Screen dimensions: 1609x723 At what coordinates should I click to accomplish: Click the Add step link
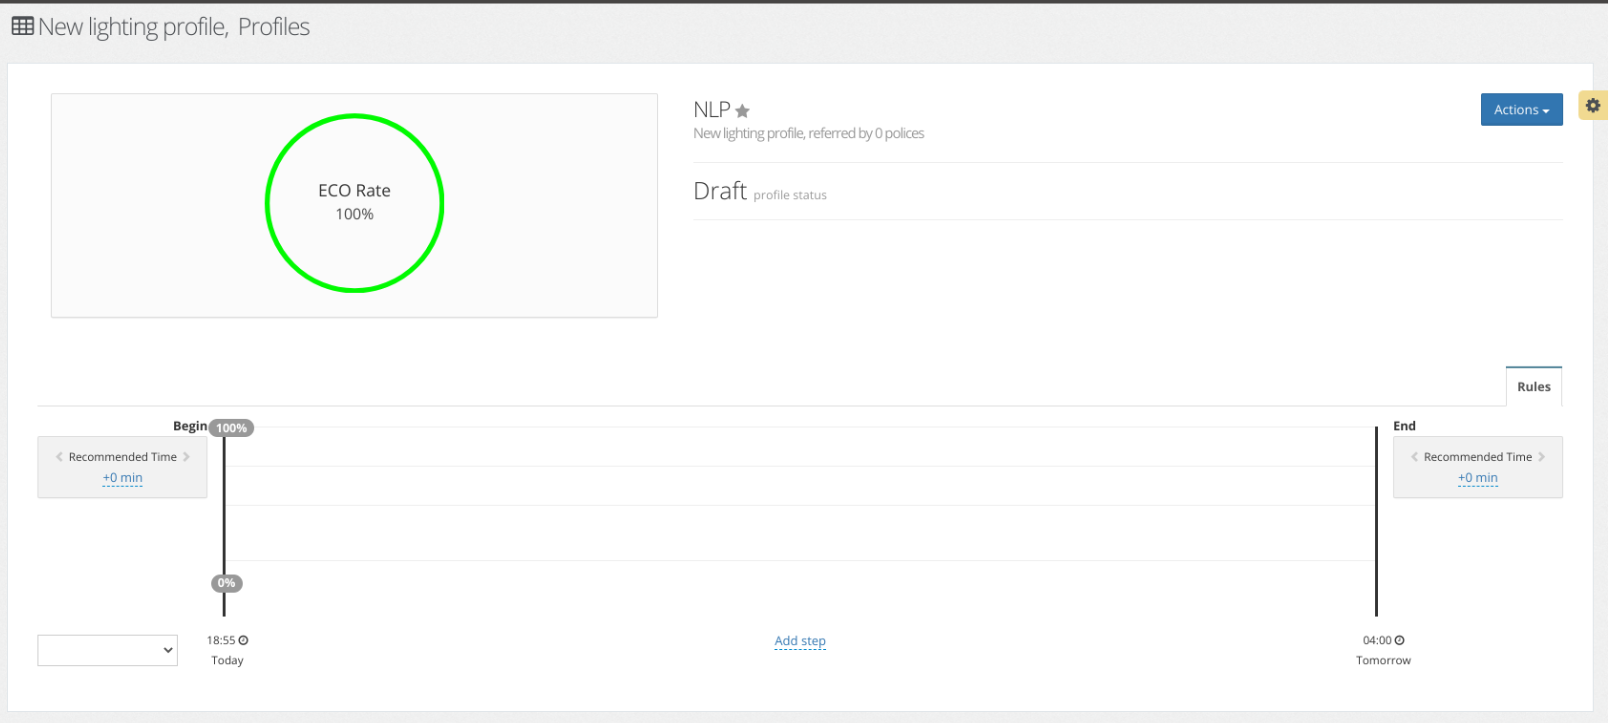[x=800, y=641]
